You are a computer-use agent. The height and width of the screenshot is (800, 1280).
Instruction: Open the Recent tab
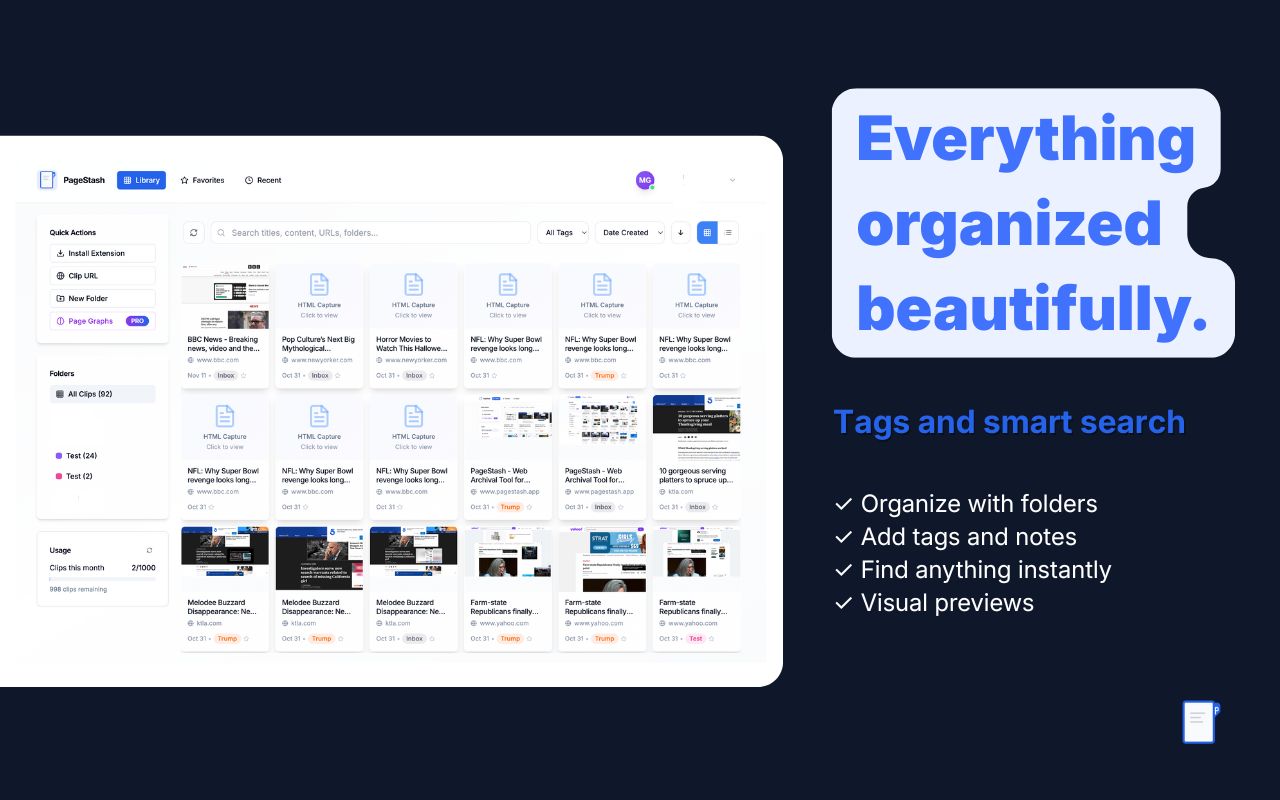pos(263,180)
